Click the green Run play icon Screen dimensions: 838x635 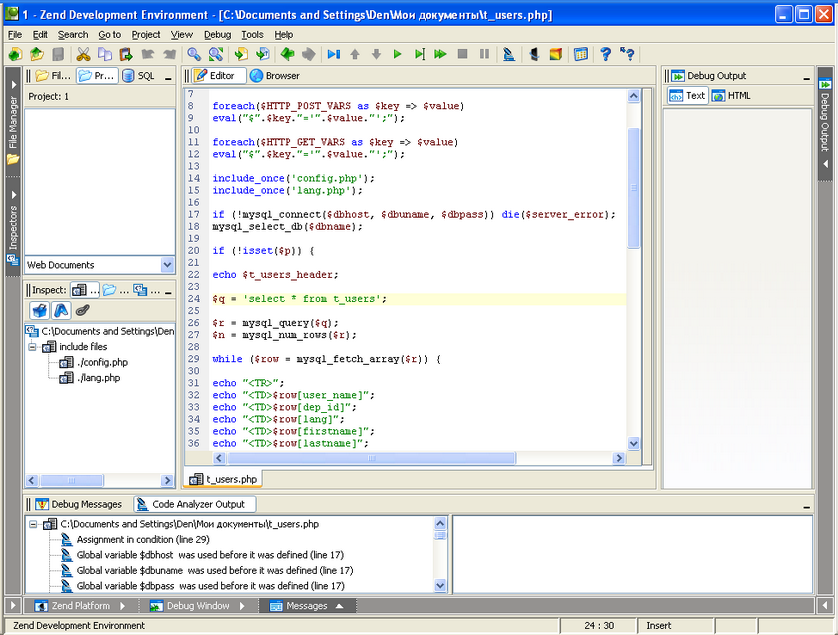397,54
